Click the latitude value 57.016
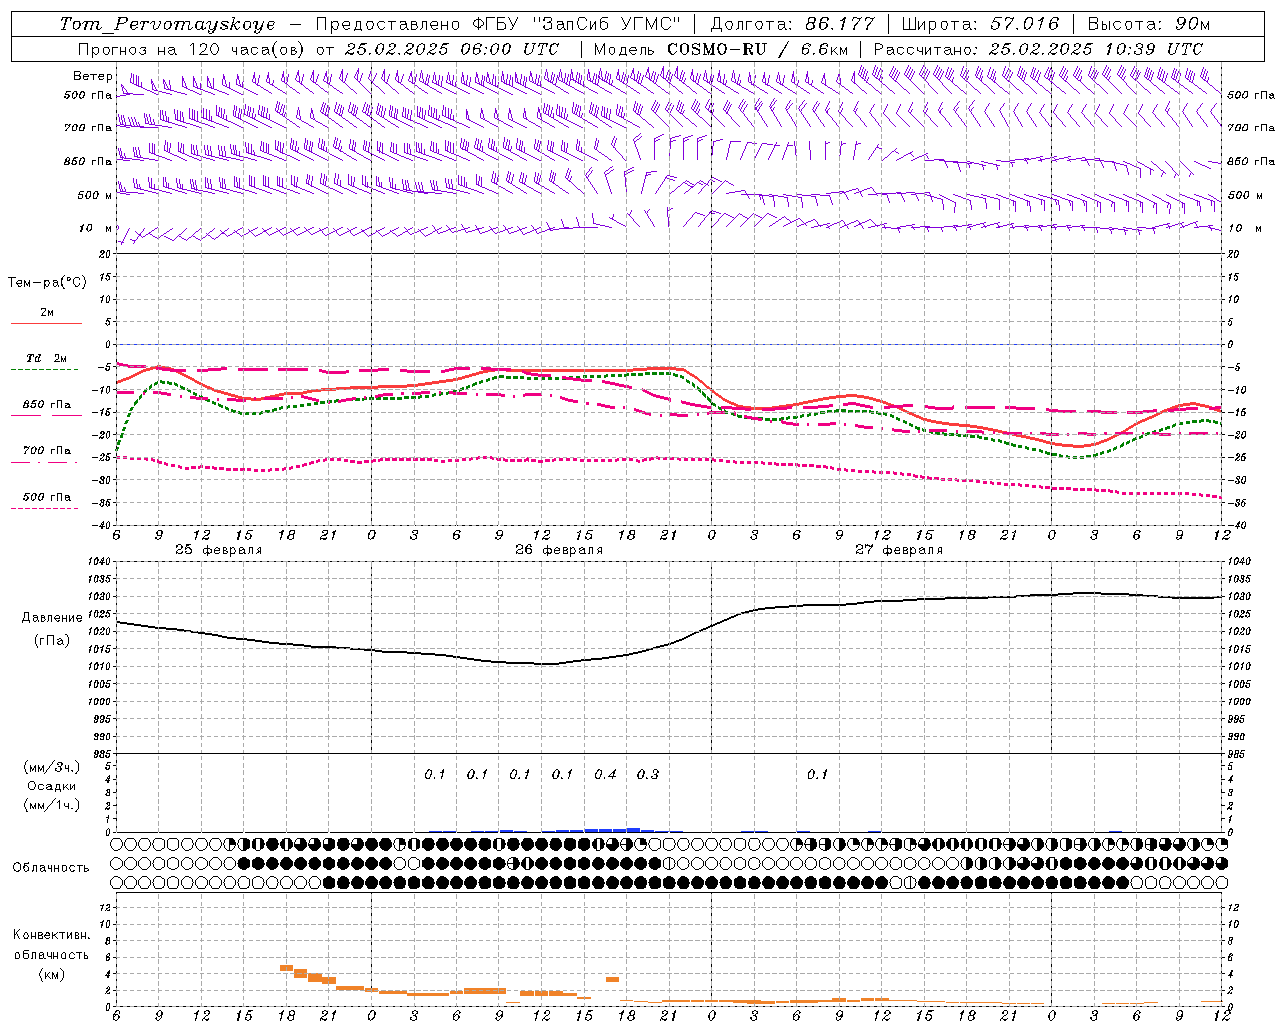This screenshot has width=1280, height=1024. pyautogui.click(x=1024, y=24)
